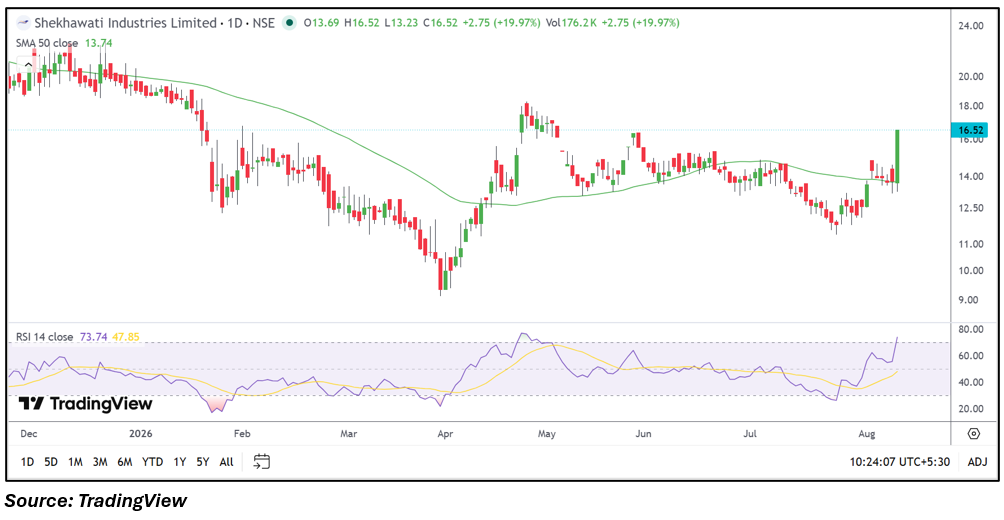Select the 5Y time range

click(202, 462)
